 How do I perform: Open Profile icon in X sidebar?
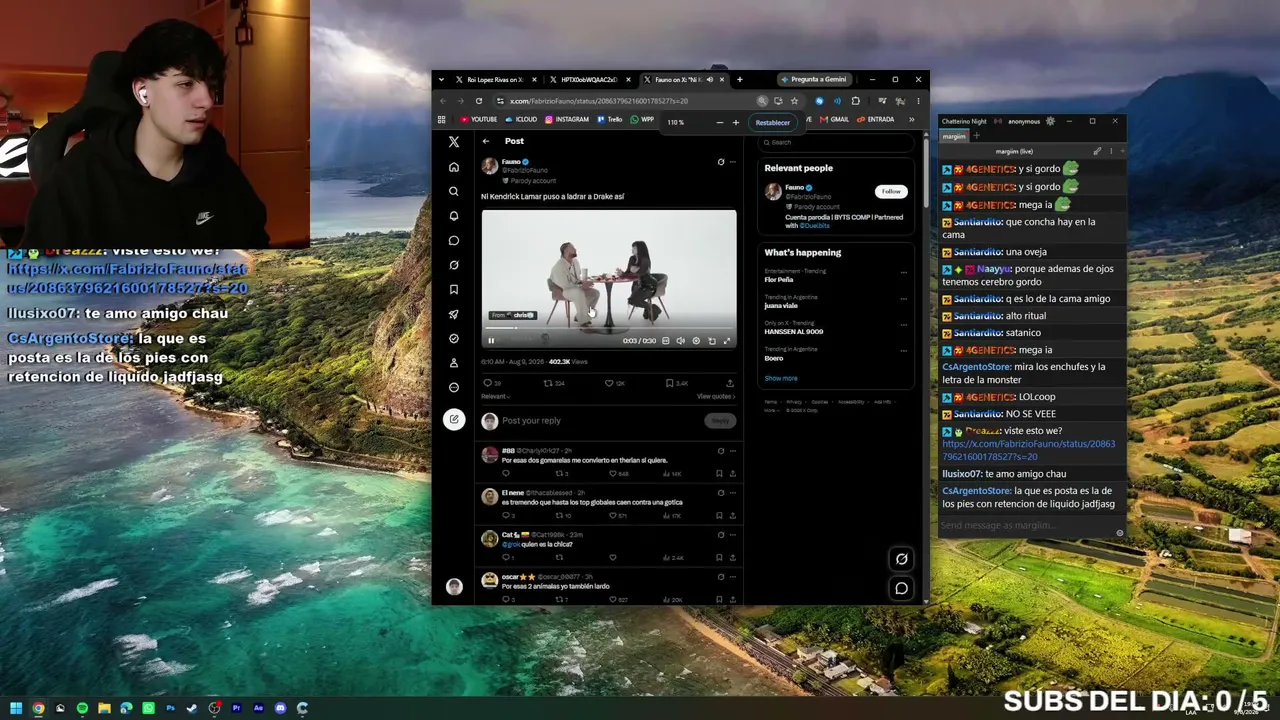[454, 363]
